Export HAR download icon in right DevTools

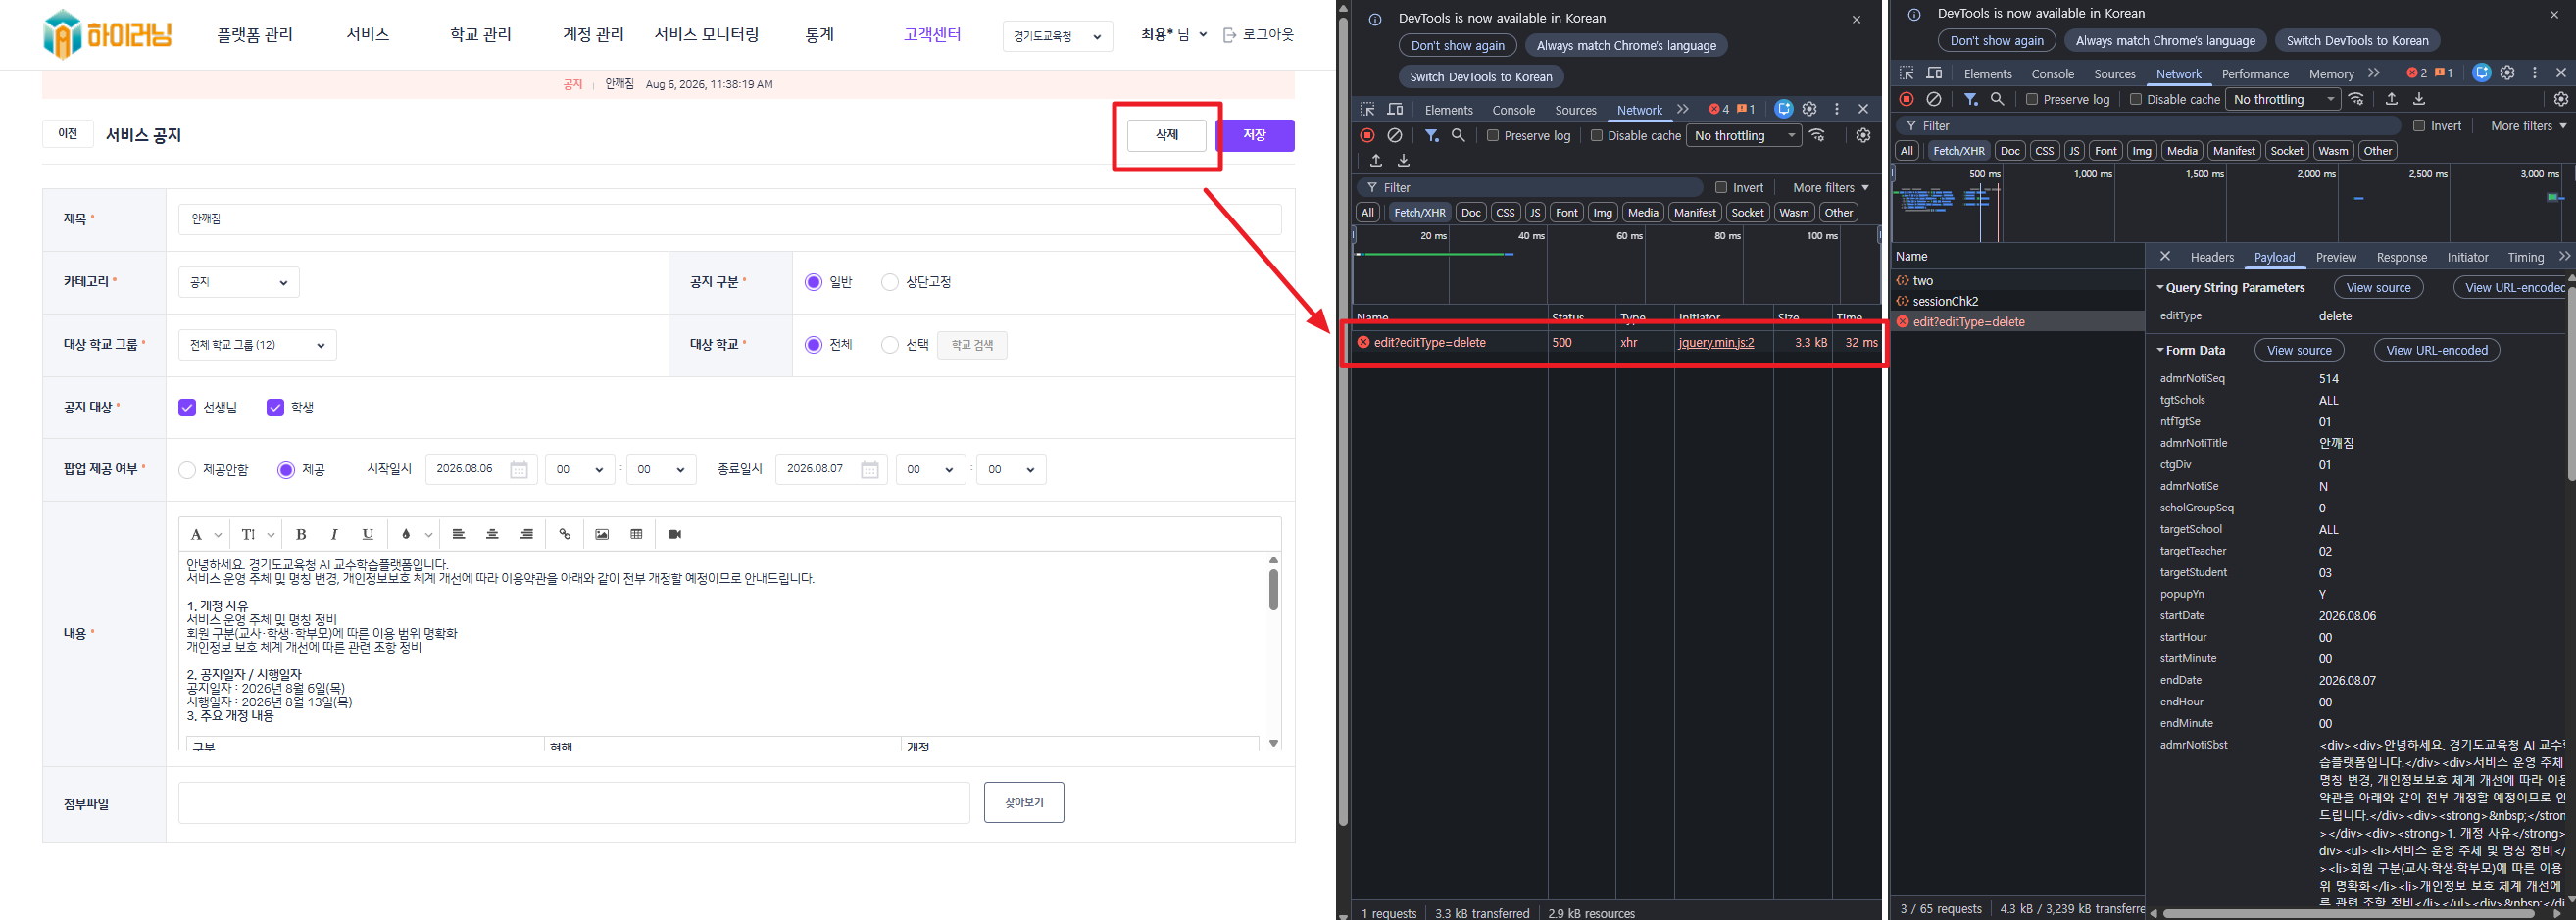(2419, 98)
